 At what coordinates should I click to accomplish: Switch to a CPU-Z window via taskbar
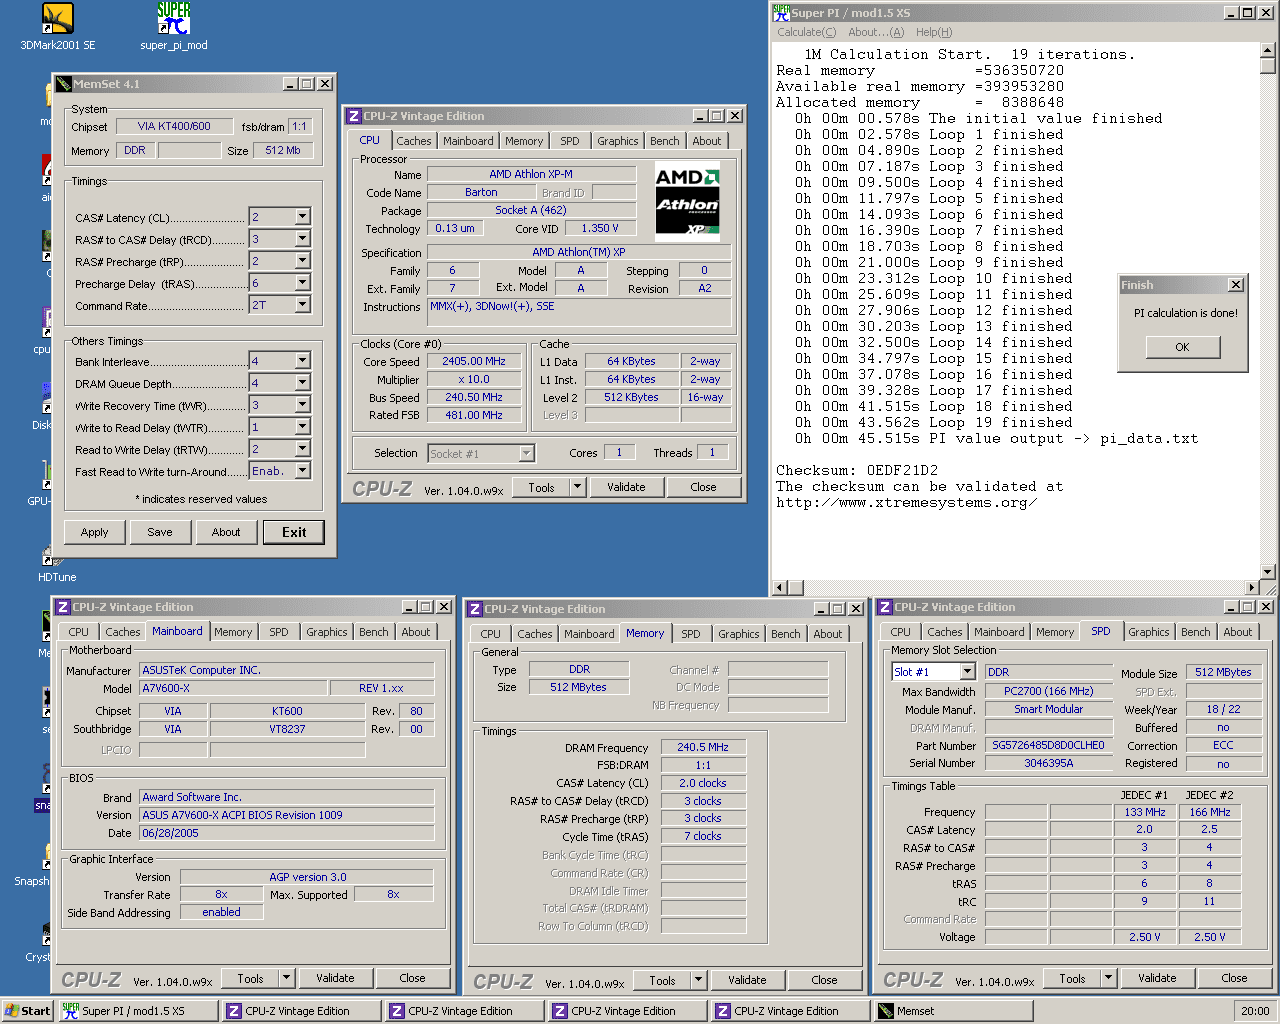pyautogui.click(x=300, y=1010)
